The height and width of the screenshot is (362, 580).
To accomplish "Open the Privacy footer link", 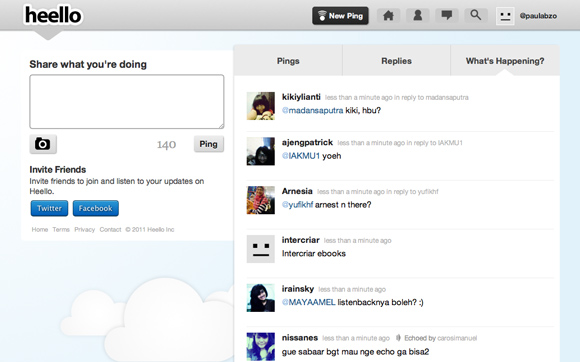I will coord(85,230).
